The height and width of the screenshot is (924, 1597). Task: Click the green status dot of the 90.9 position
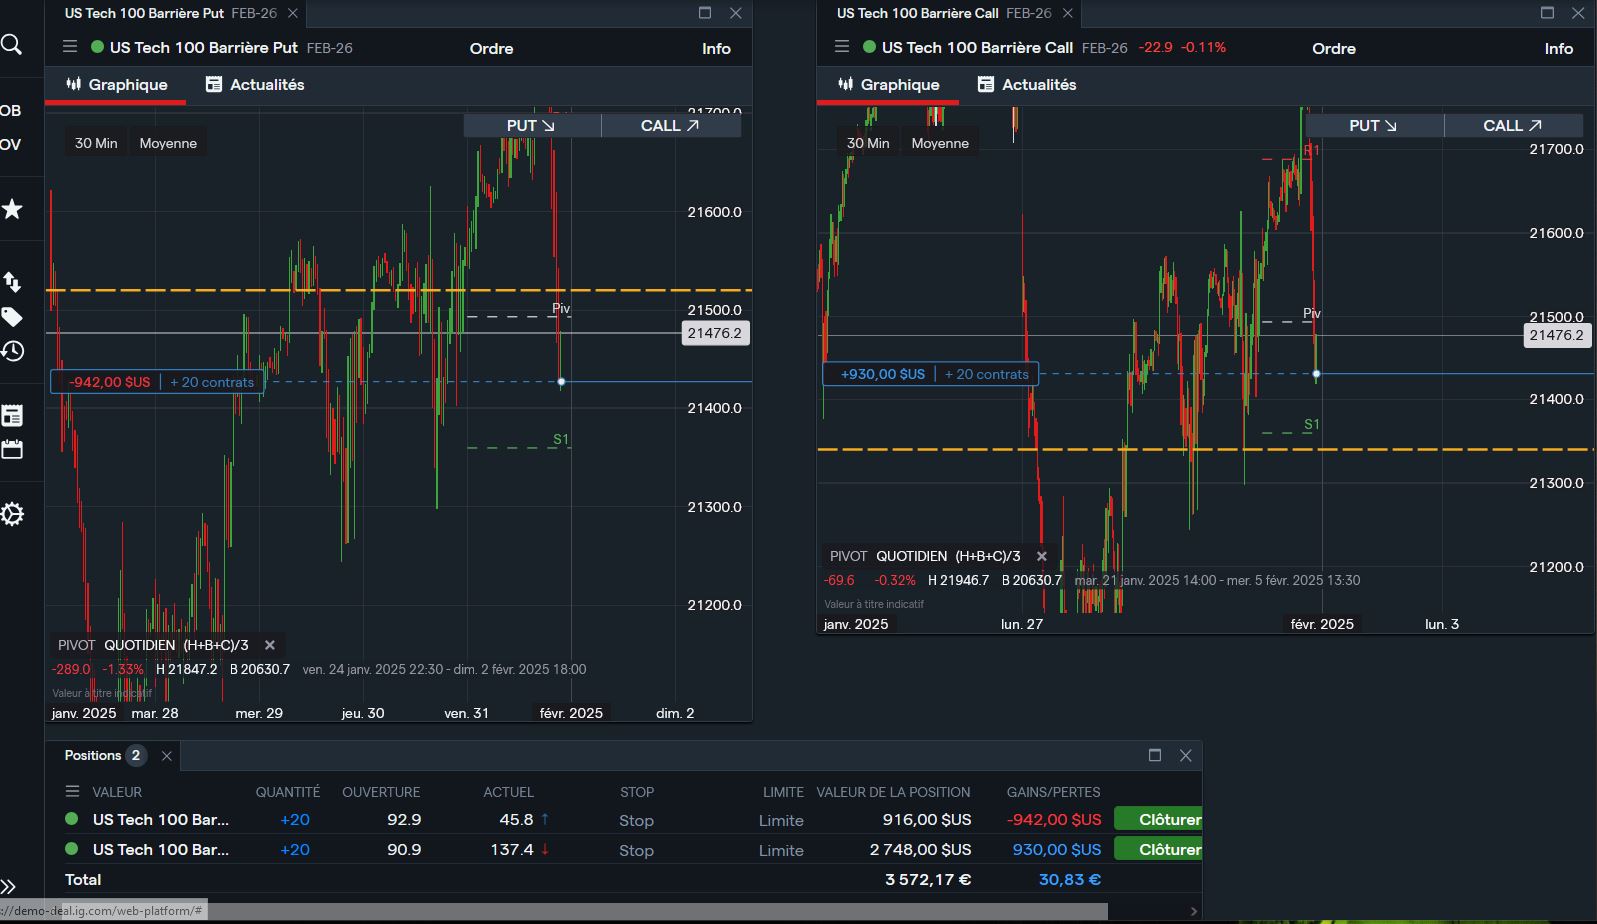72,849
